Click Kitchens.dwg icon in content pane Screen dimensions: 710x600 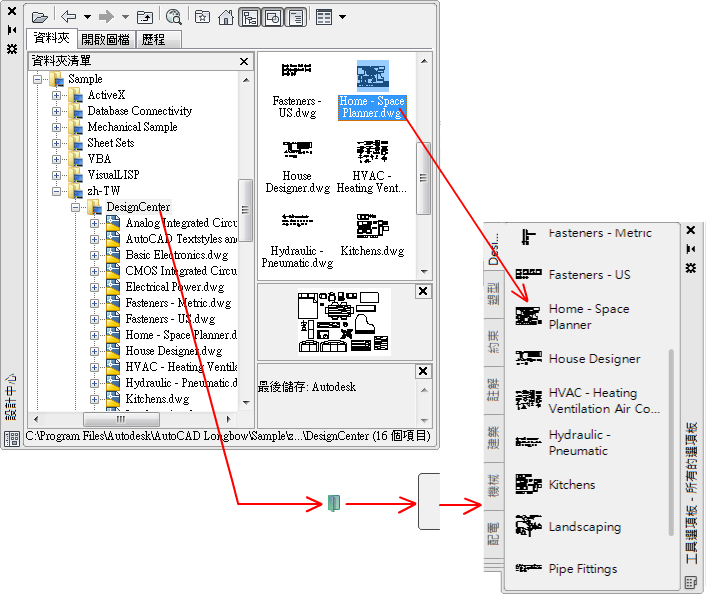(x=372, y=226)
